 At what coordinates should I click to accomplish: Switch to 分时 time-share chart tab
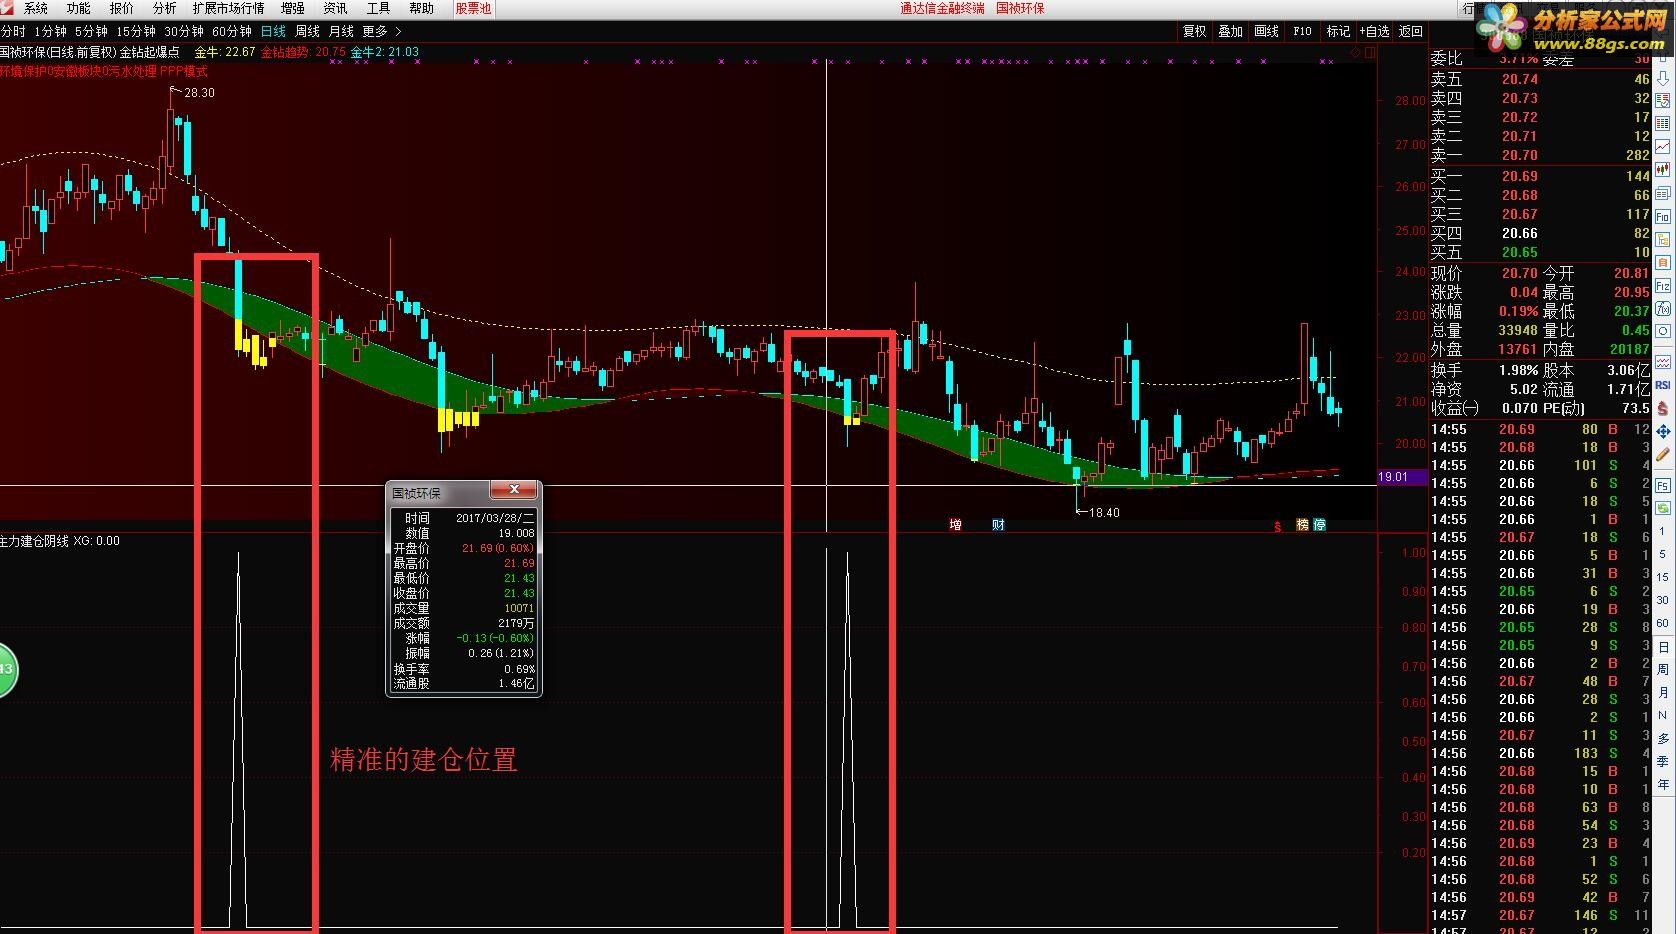pos(13,32)
